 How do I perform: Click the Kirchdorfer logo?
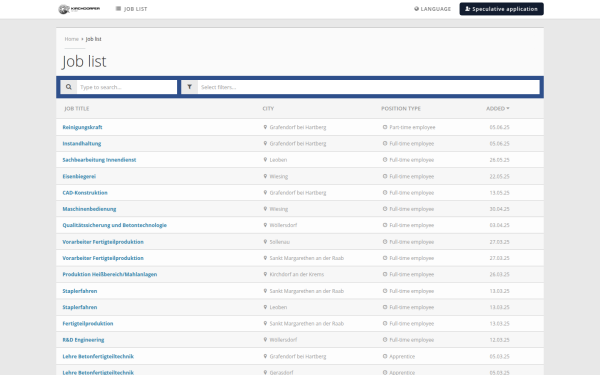coord(79,9)
